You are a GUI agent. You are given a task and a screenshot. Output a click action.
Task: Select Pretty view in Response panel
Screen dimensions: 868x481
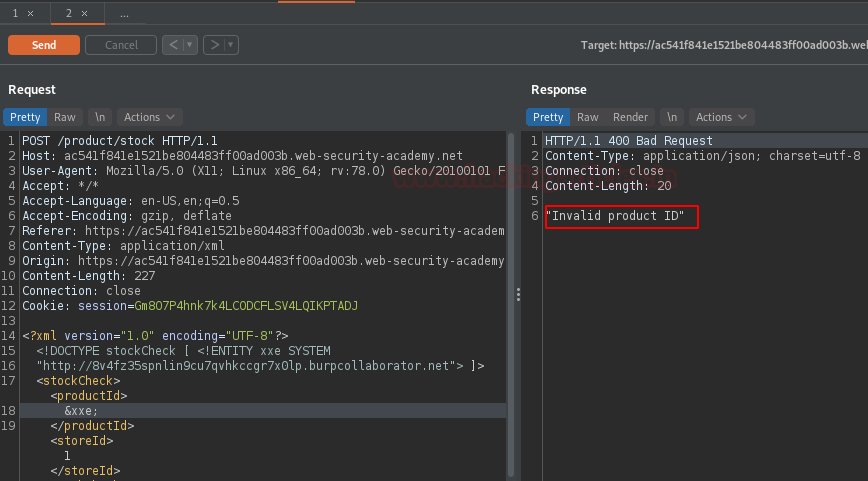[x=548, y=117]
